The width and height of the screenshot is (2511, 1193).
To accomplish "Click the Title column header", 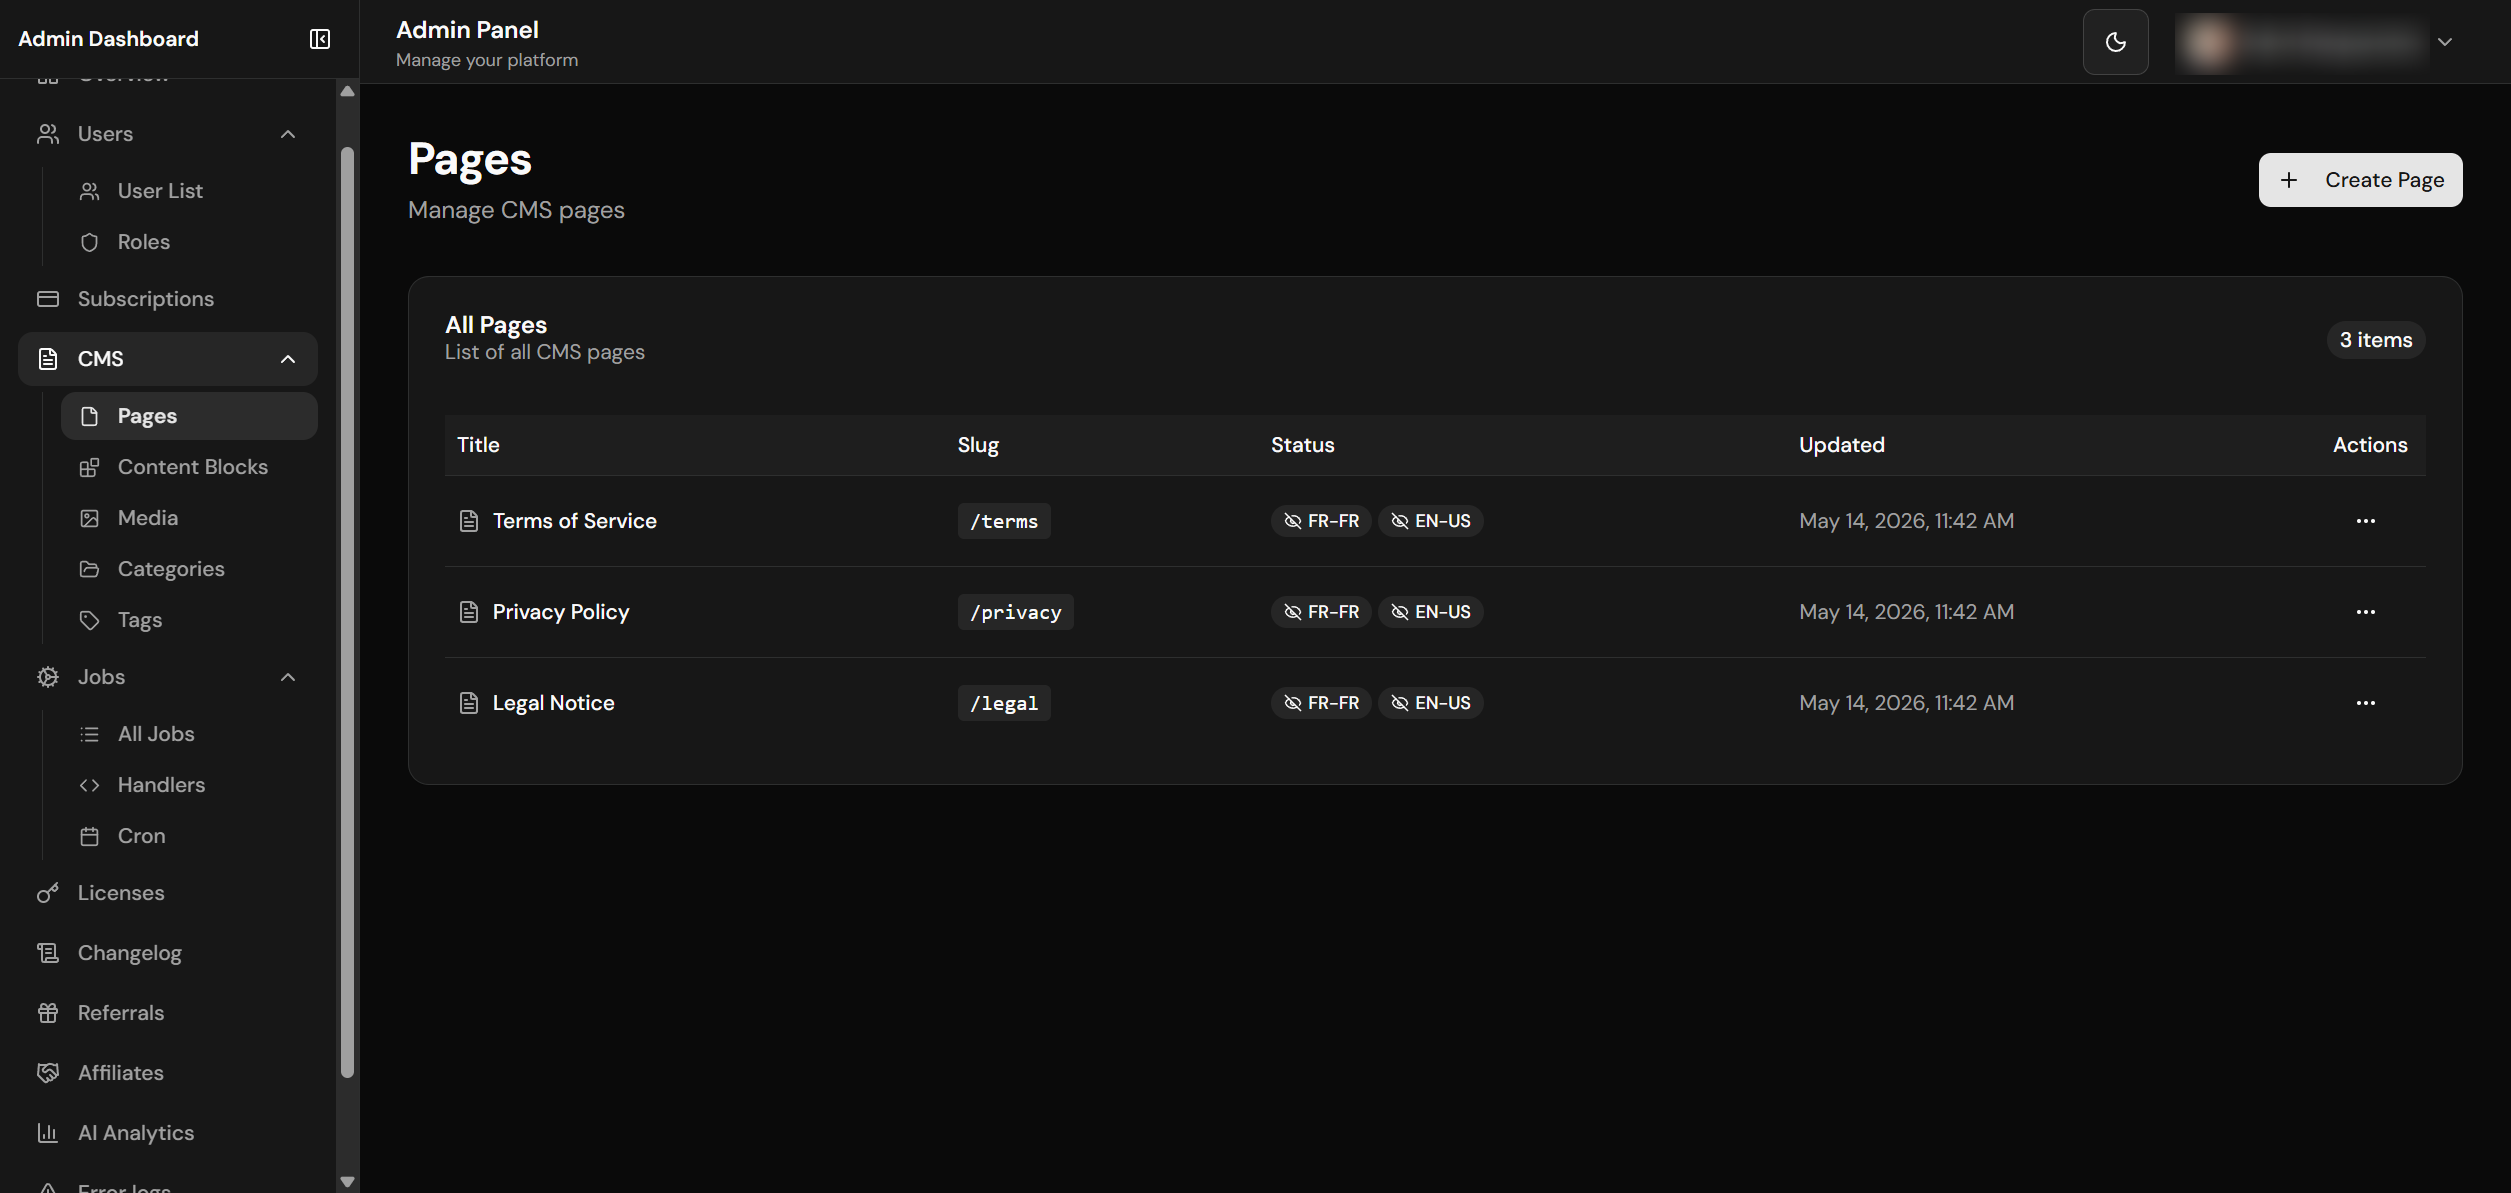I will click(478, 445).
